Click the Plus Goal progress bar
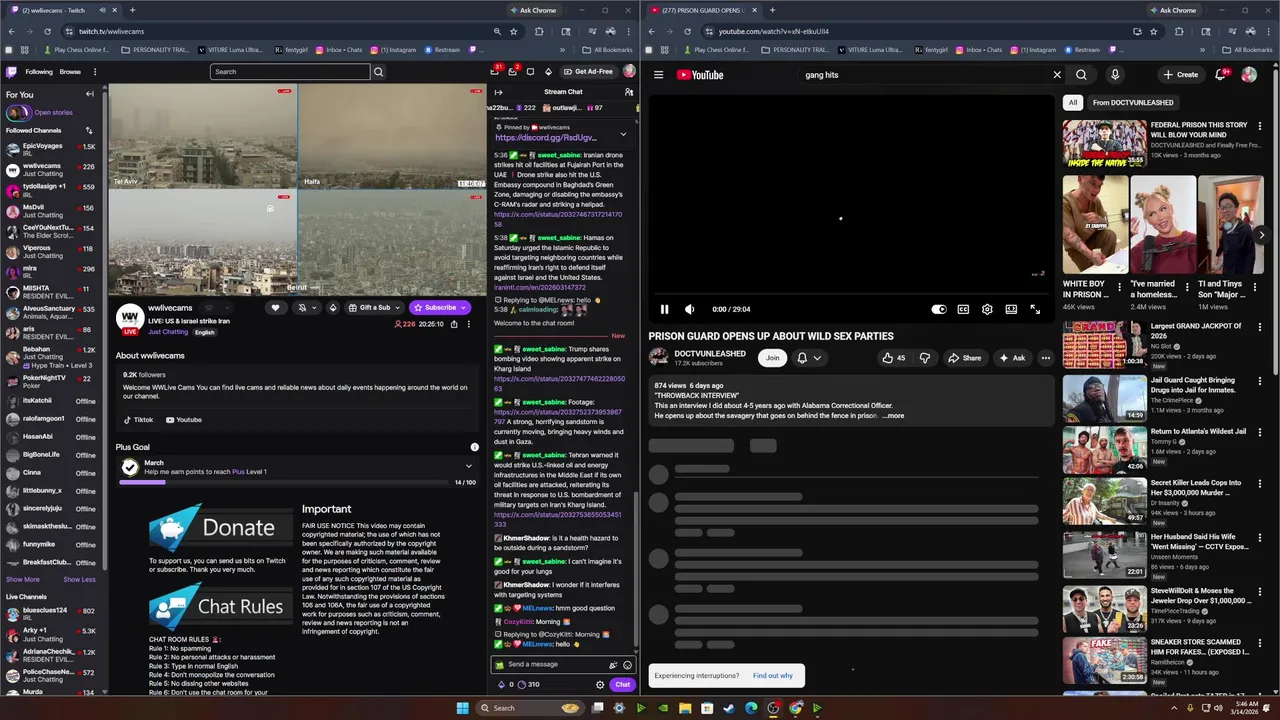This screenshot has width=1280, height=720. [297, 482]
